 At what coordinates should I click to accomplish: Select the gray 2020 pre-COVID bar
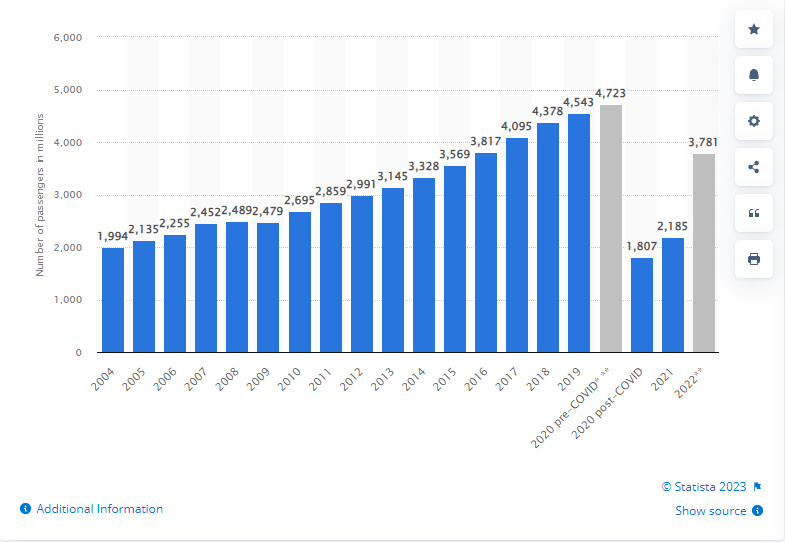[x=610, y=229]
